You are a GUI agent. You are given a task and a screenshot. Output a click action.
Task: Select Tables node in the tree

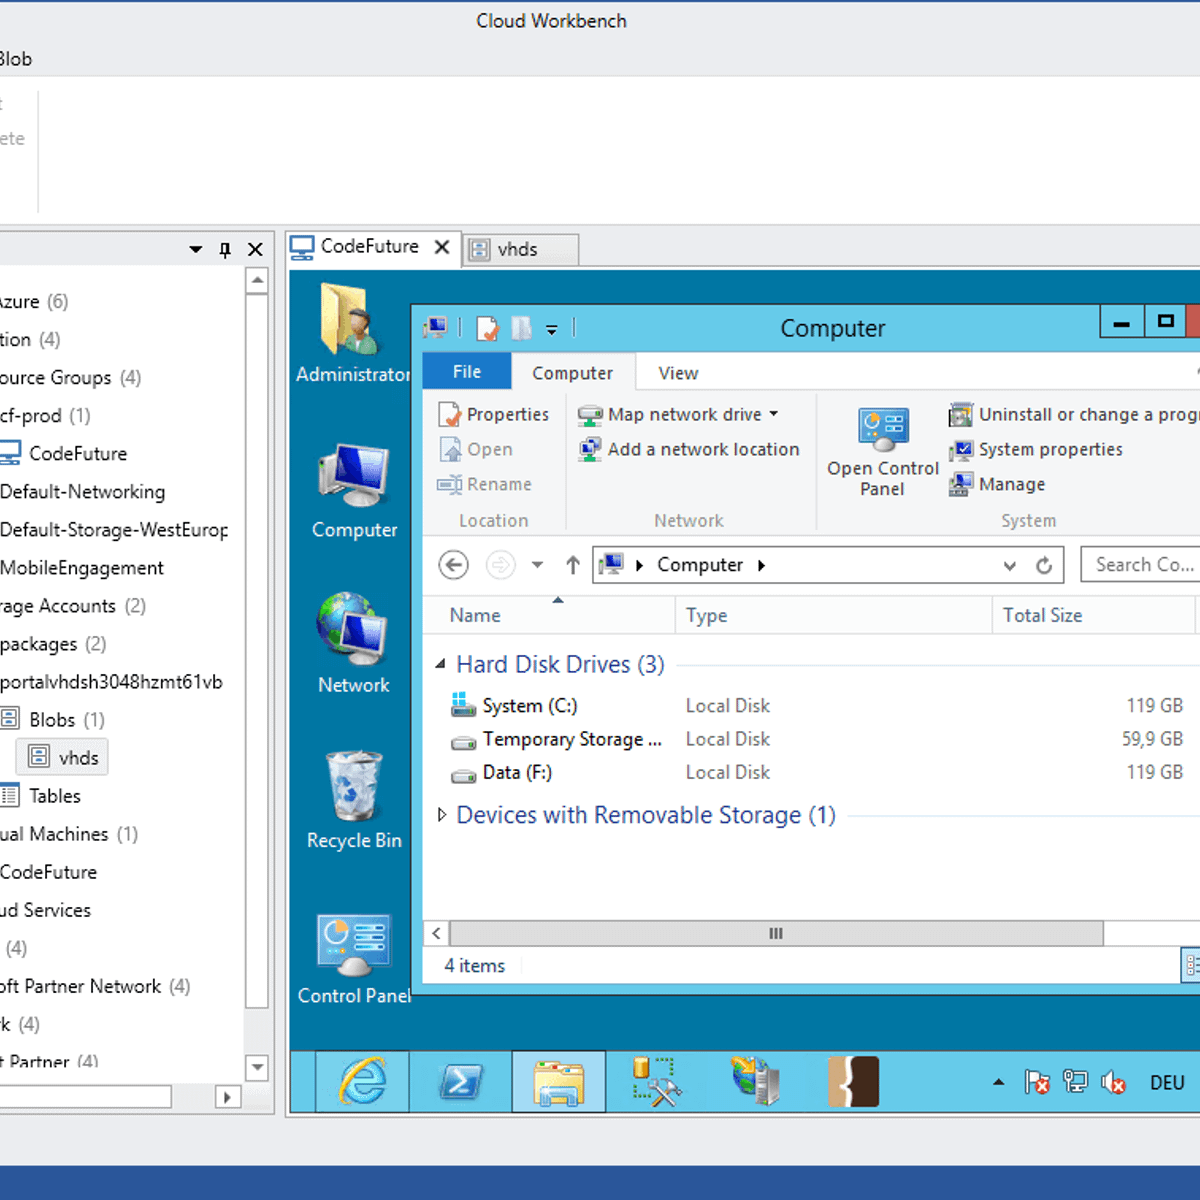coord(54,796)
